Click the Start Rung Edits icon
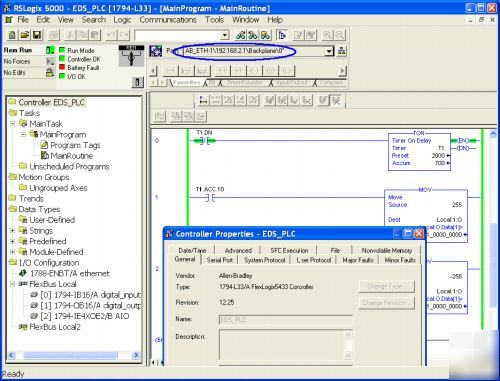 [x=203, y=100]
